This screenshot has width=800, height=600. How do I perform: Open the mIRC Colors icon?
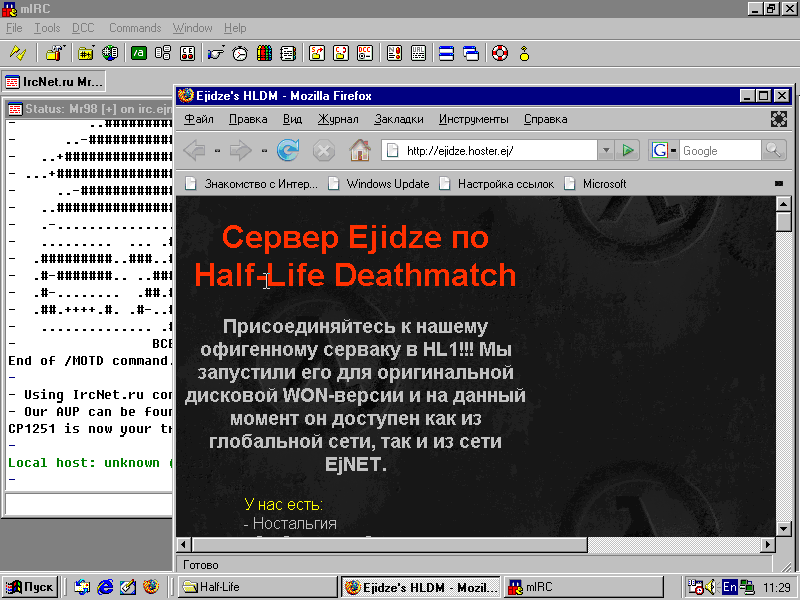[x=264, y=53]
